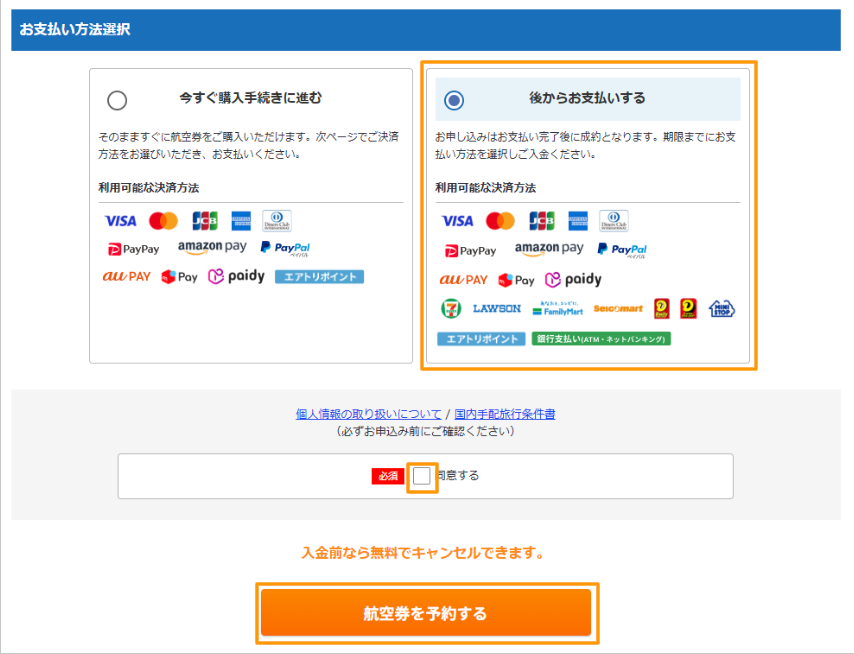
Task: Click the green 銀行支払い badge
Action: pyautogui.click(x=601, y=339)
